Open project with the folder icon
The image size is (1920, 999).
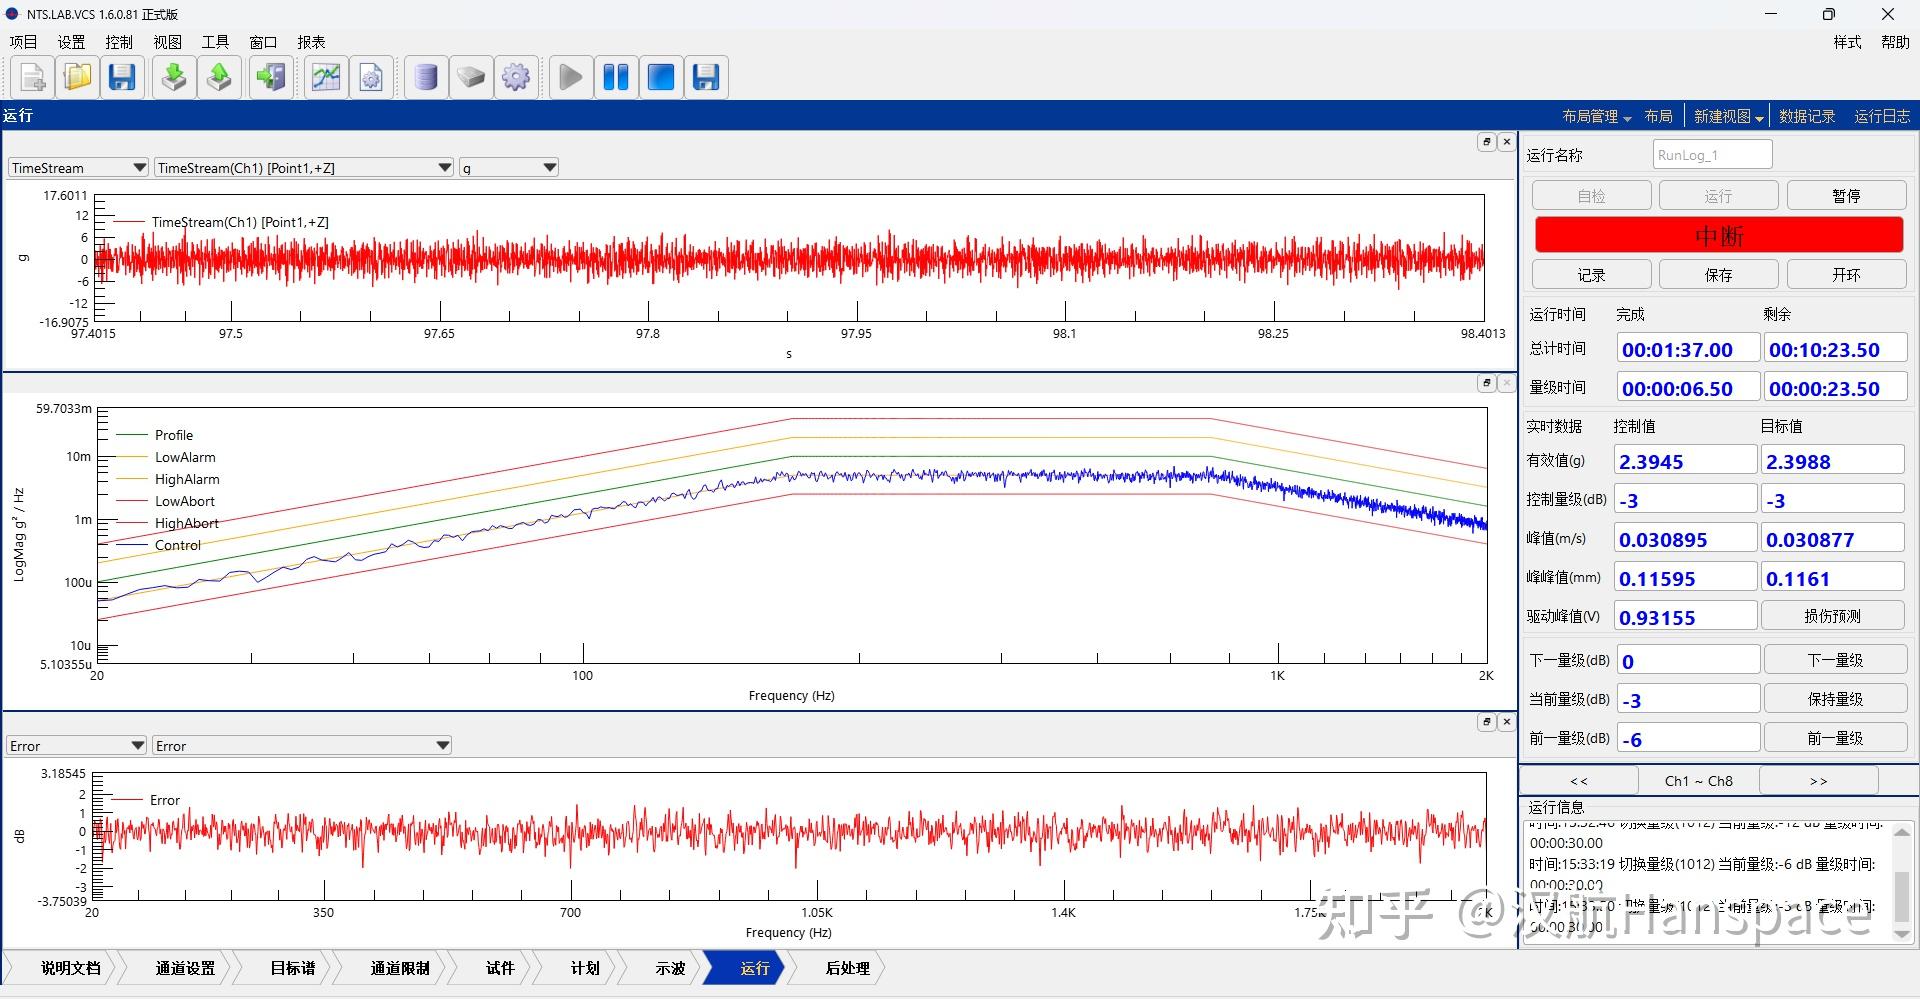[x=77, y=77]
